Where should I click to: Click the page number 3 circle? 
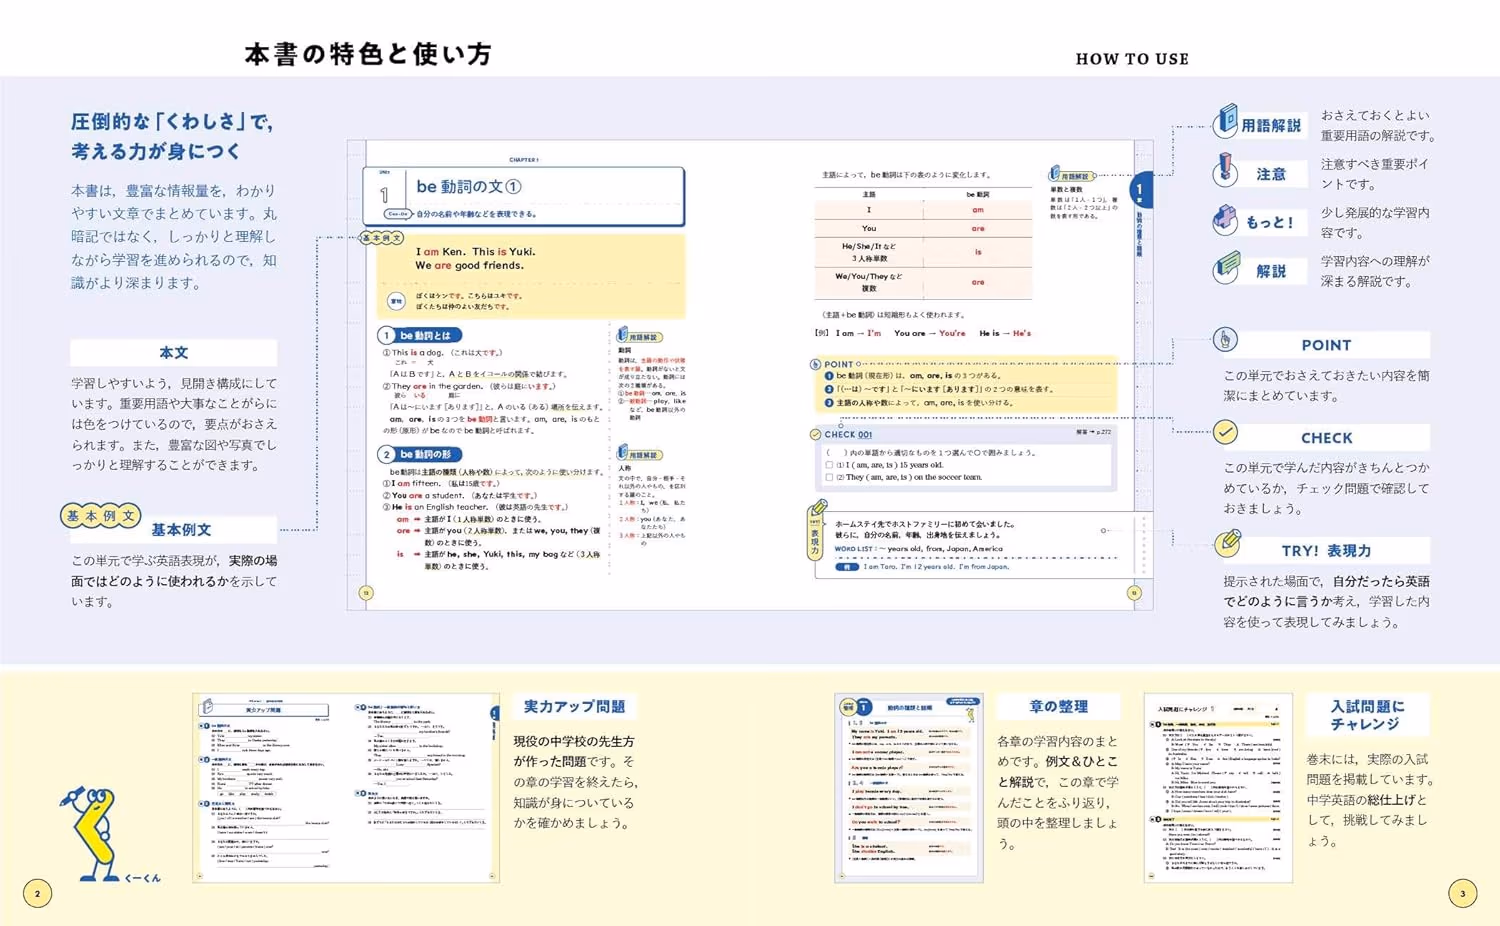1462,893
